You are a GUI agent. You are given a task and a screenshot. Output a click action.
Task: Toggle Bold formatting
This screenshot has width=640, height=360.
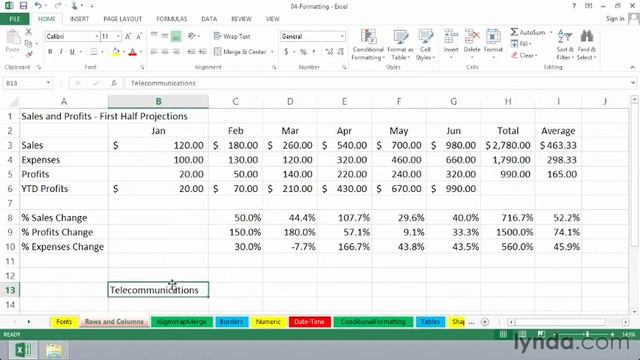50,51
